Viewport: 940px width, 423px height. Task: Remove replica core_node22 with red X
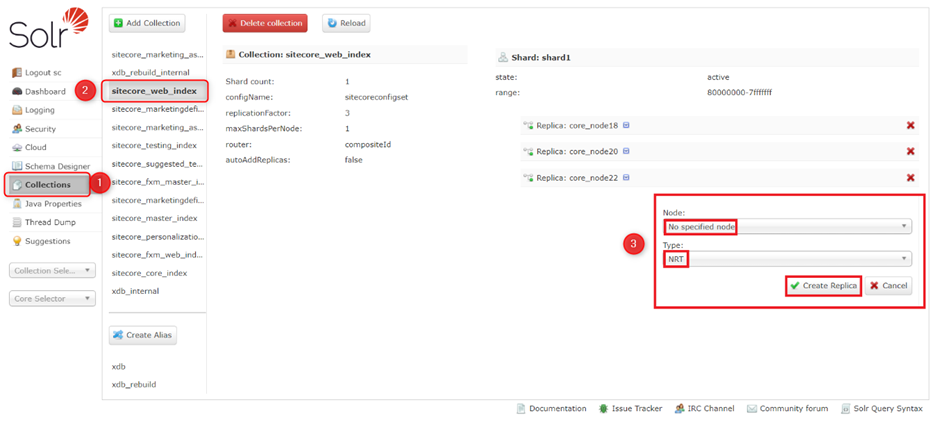910,178
